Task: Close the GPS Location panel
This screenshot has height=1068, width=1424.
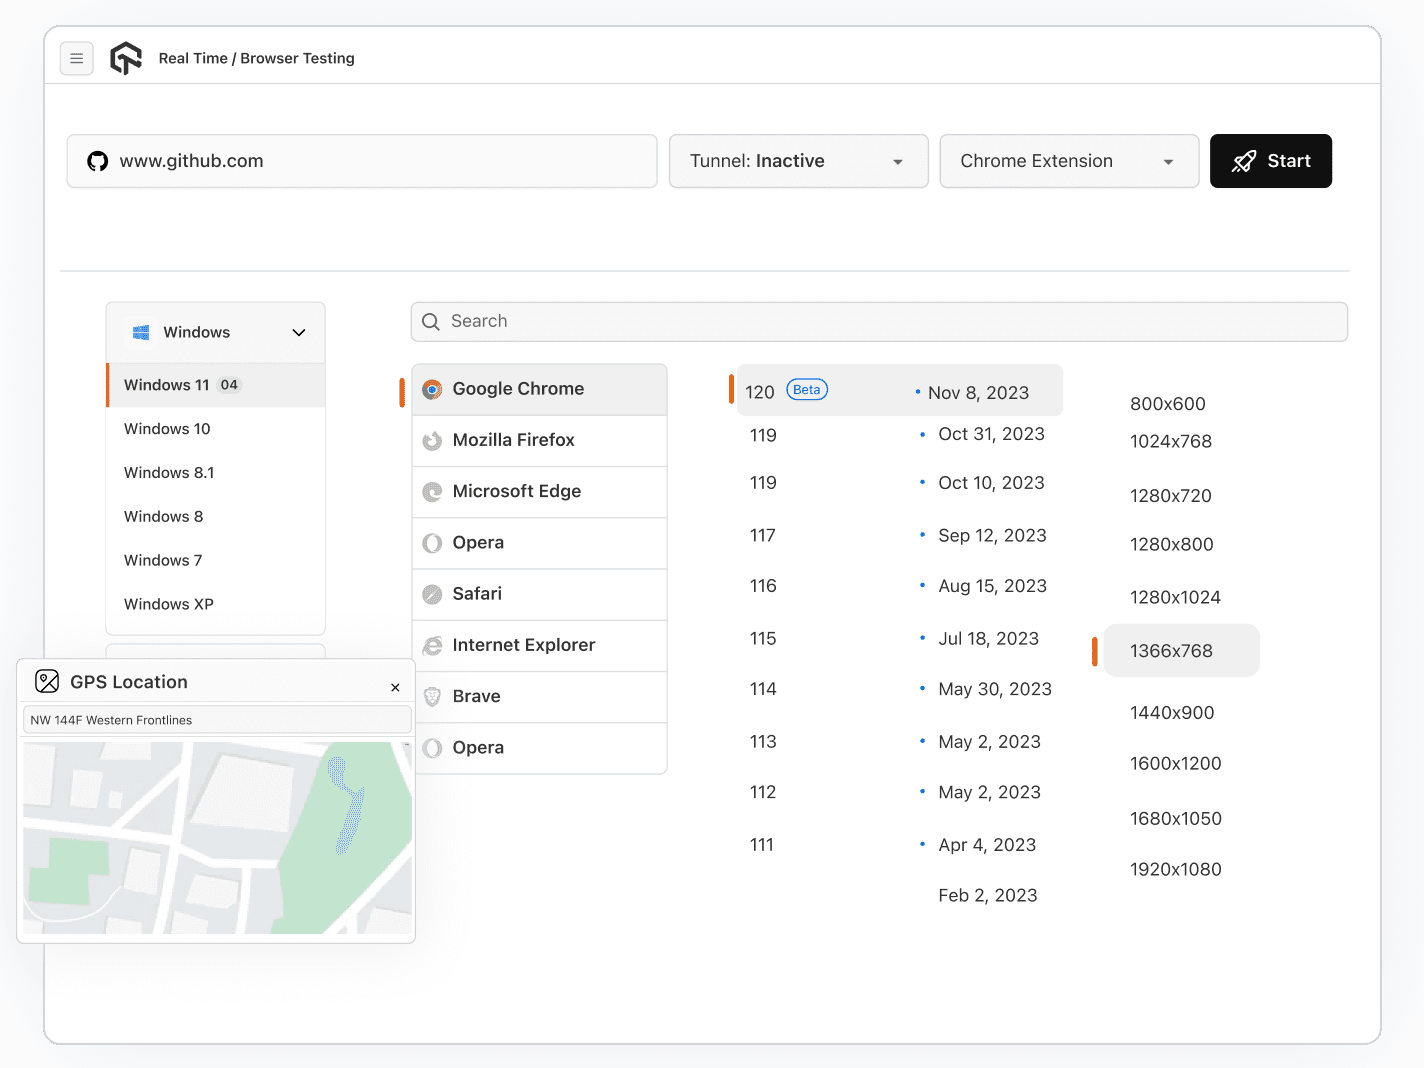Action: point(395,688)
